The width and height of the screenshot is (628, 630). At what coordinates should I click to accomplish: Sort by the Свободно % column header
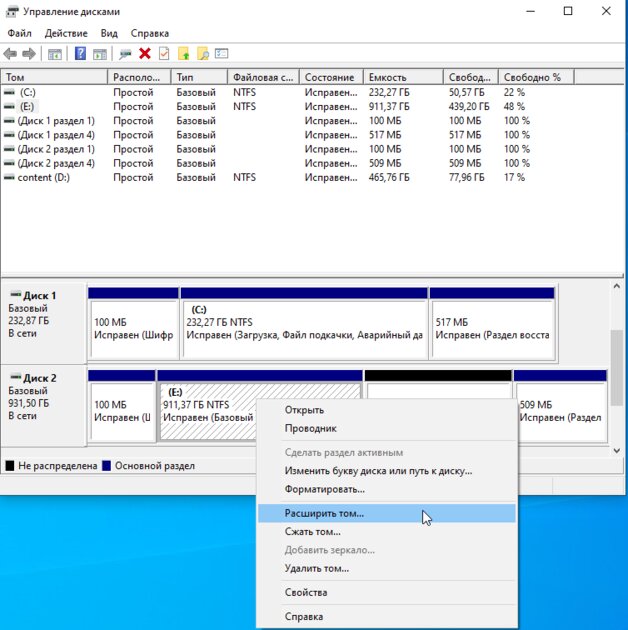point(536,77)
